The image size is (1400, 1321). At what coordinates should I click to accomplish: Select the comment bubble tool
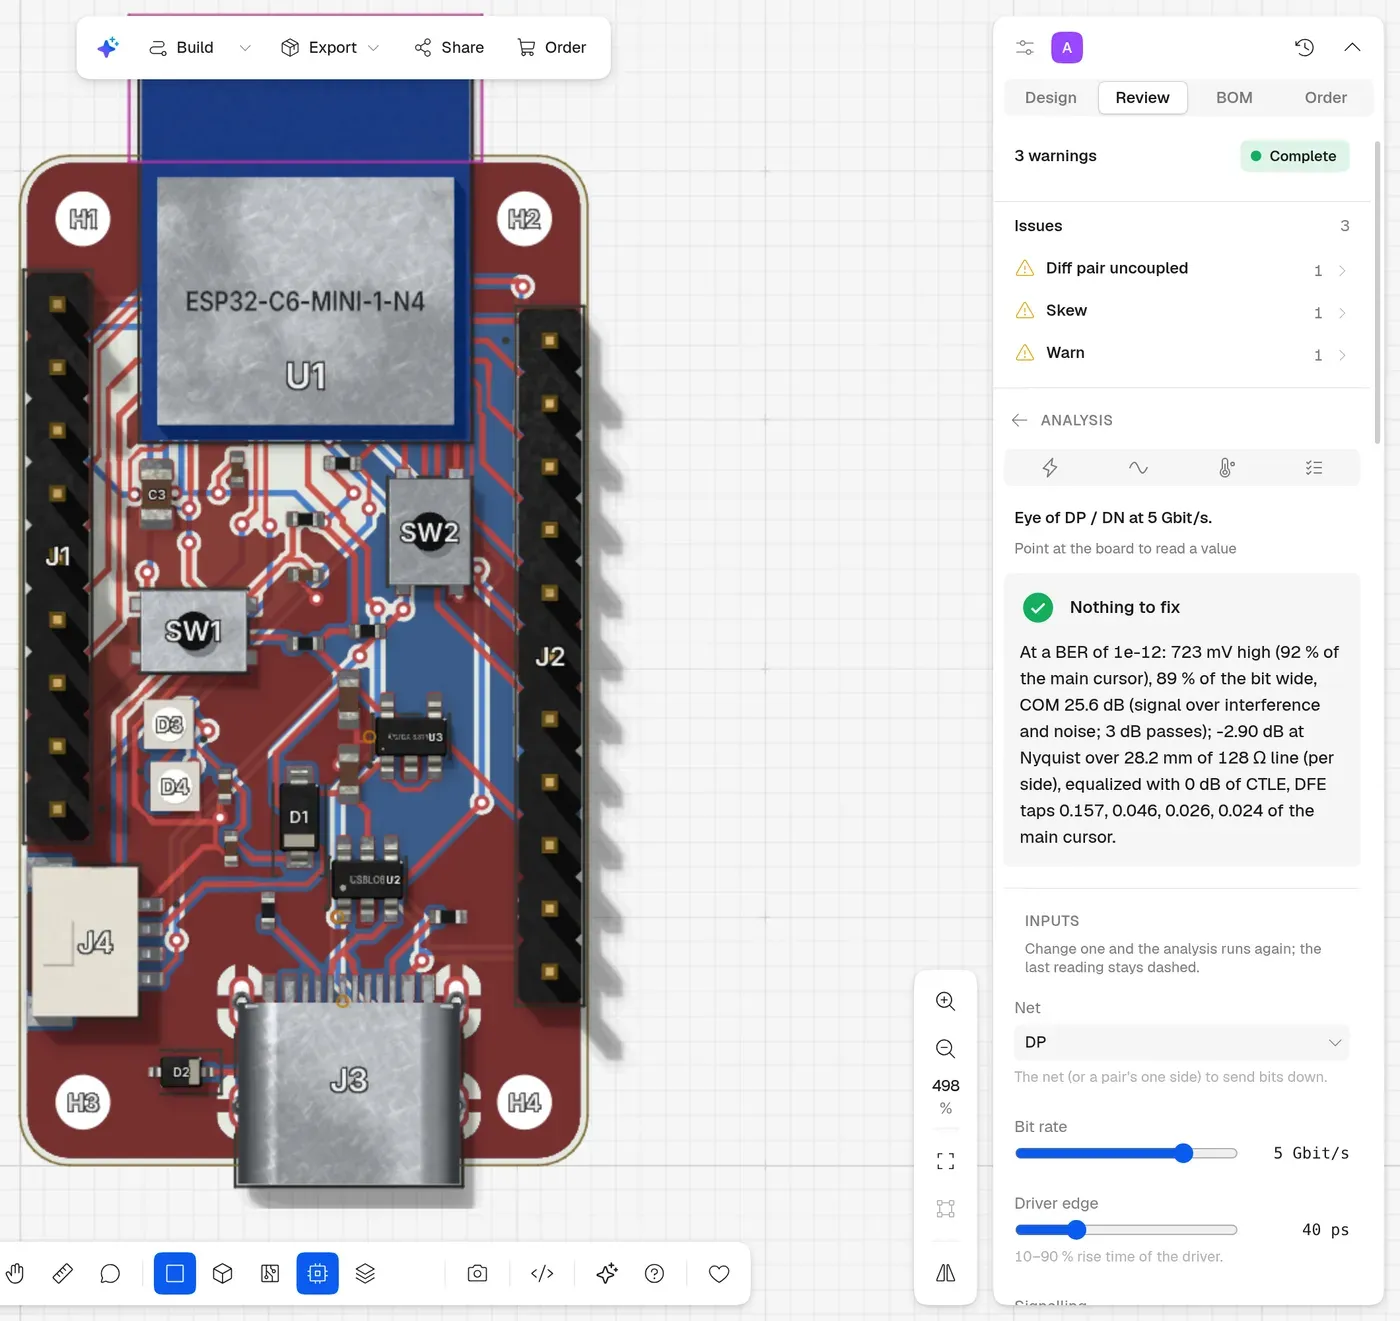(110, 1273)
